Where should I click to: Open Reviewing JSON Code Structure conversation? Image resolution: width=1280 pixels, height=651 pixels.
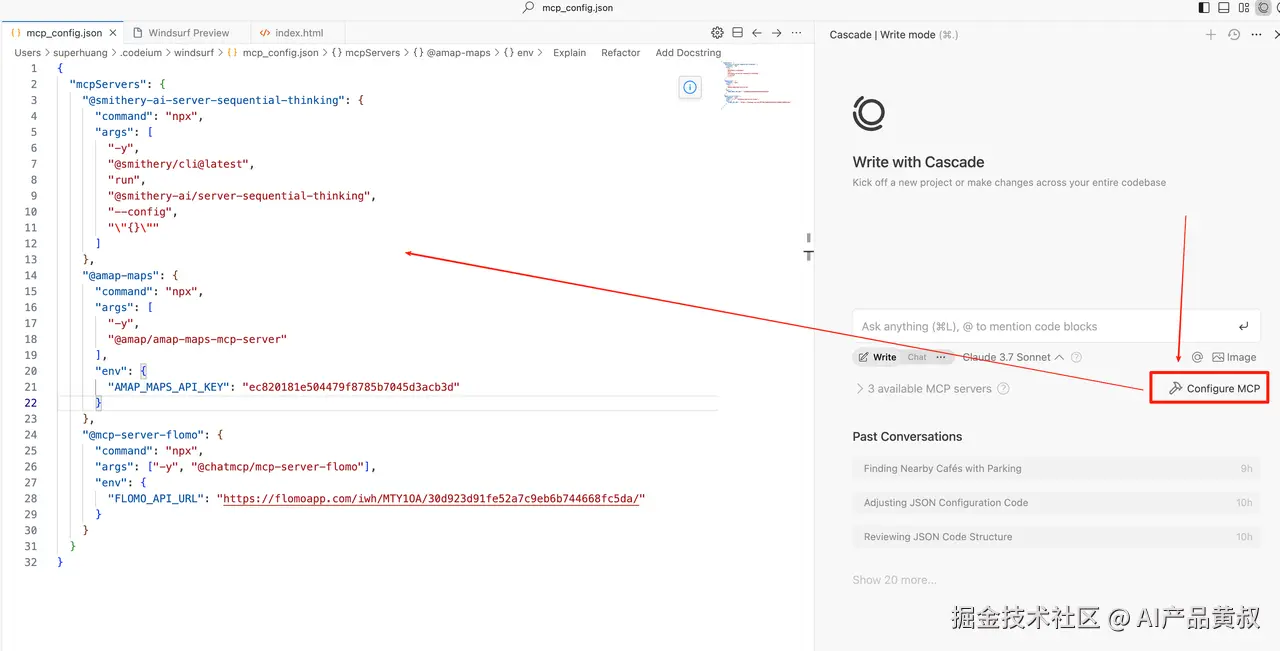pos(1056,536)
